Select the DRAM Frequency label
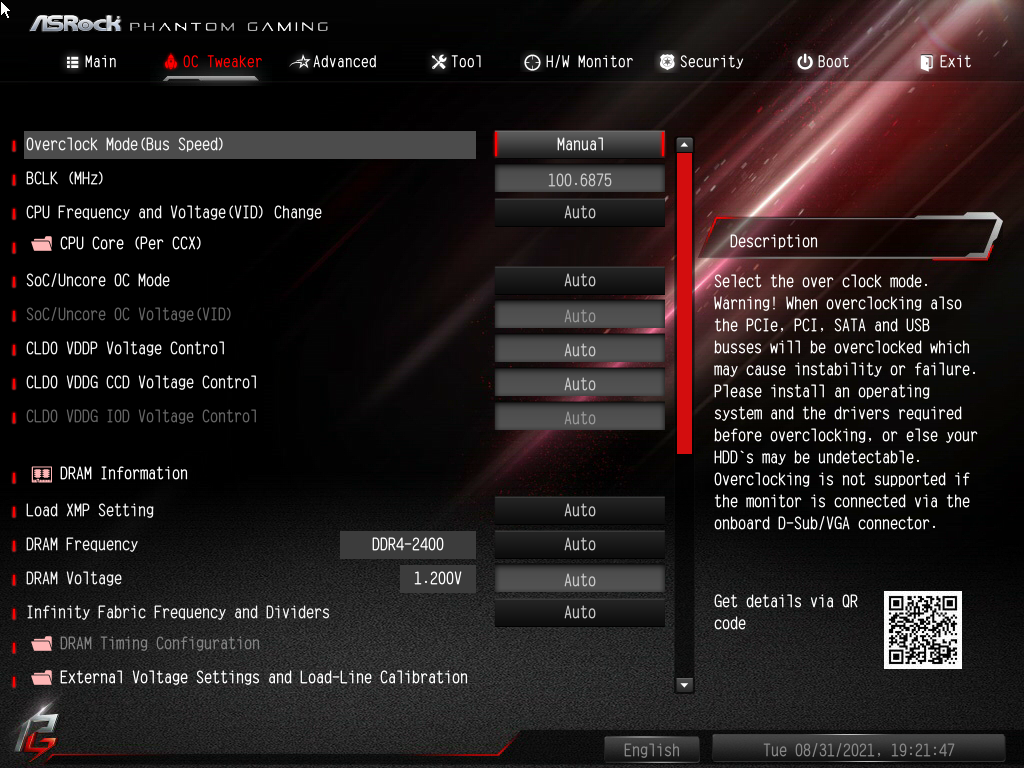This screenshot has width=1024, height=768. click(82, 544)
